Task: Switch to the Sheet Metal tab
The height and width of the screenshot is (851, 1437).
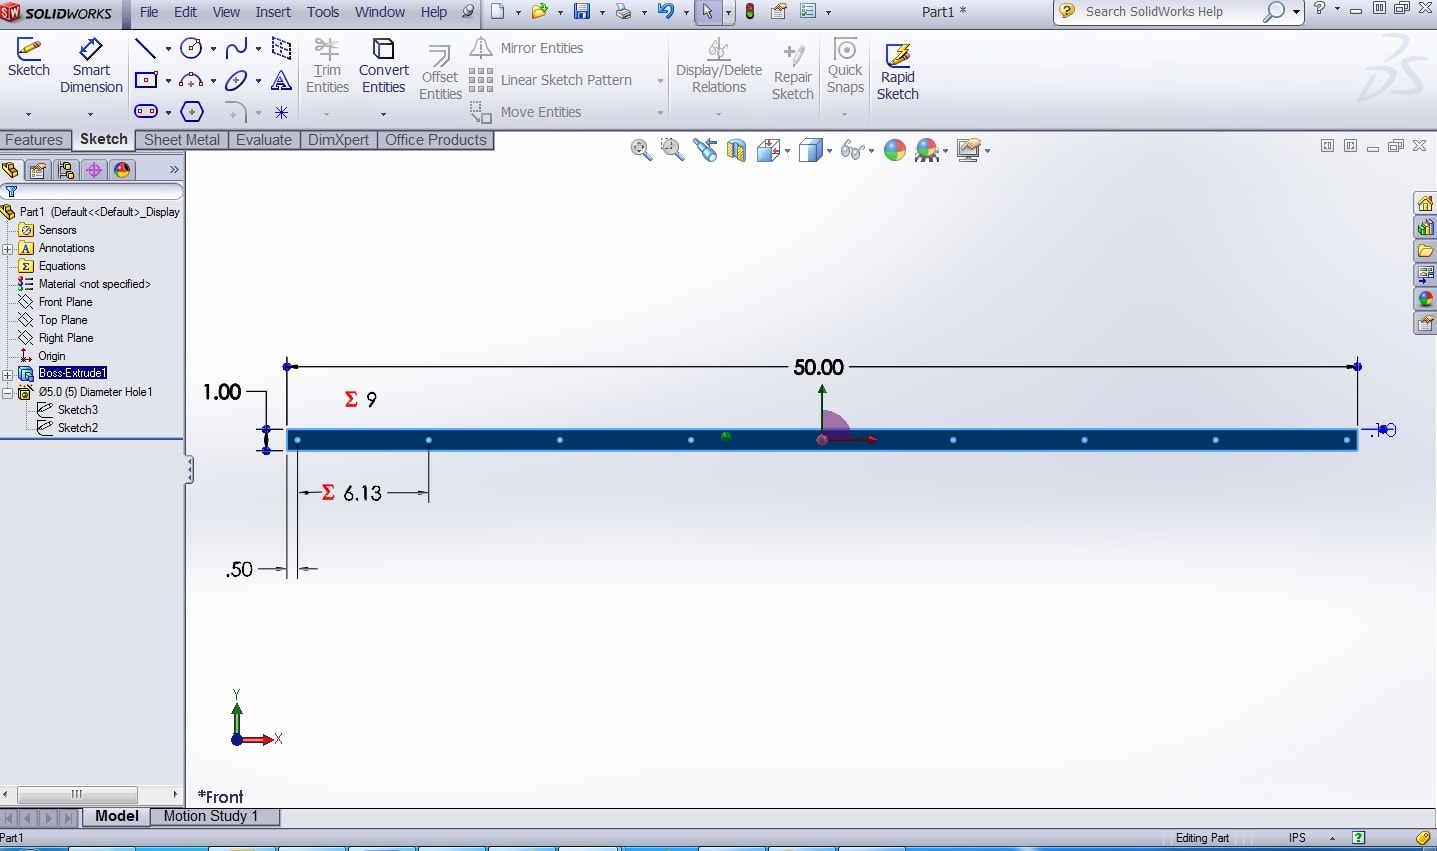Action: [182, 140]
